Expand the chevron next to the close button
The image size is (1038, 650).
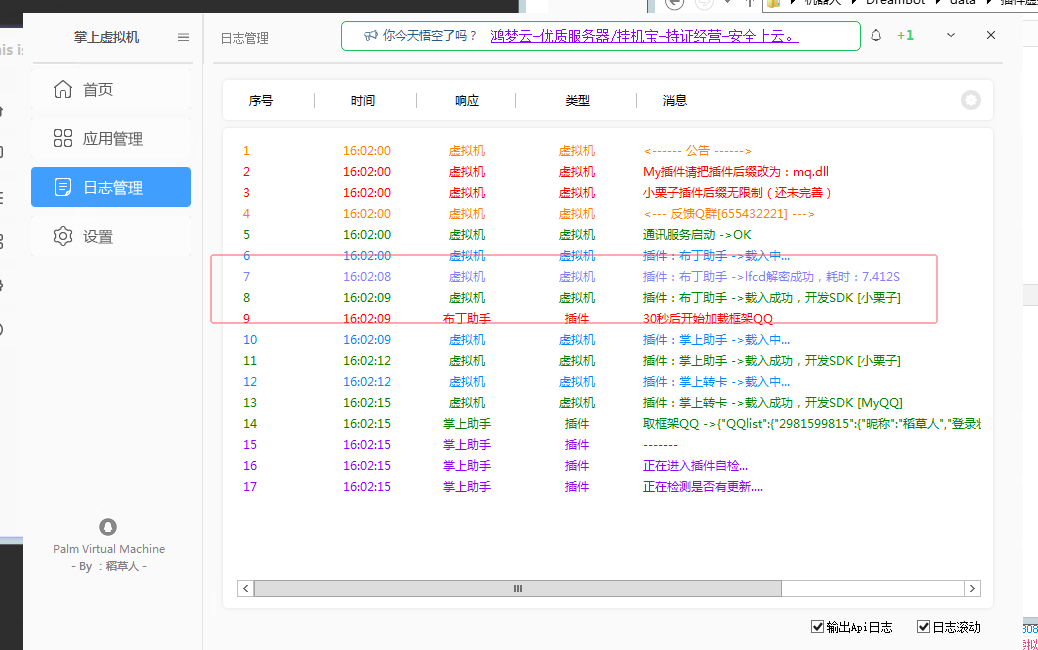(951, 34)
